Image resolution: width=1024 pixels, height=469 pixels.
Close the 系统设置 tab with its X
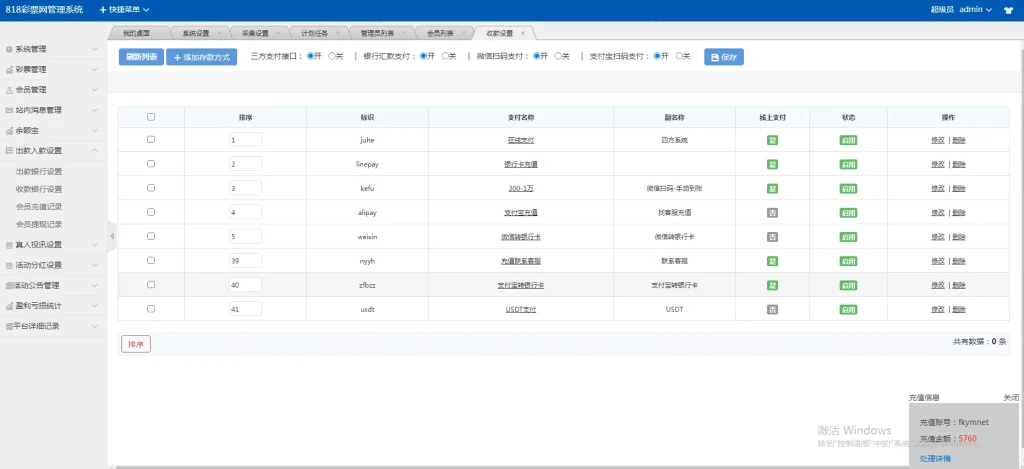[219, 33]
